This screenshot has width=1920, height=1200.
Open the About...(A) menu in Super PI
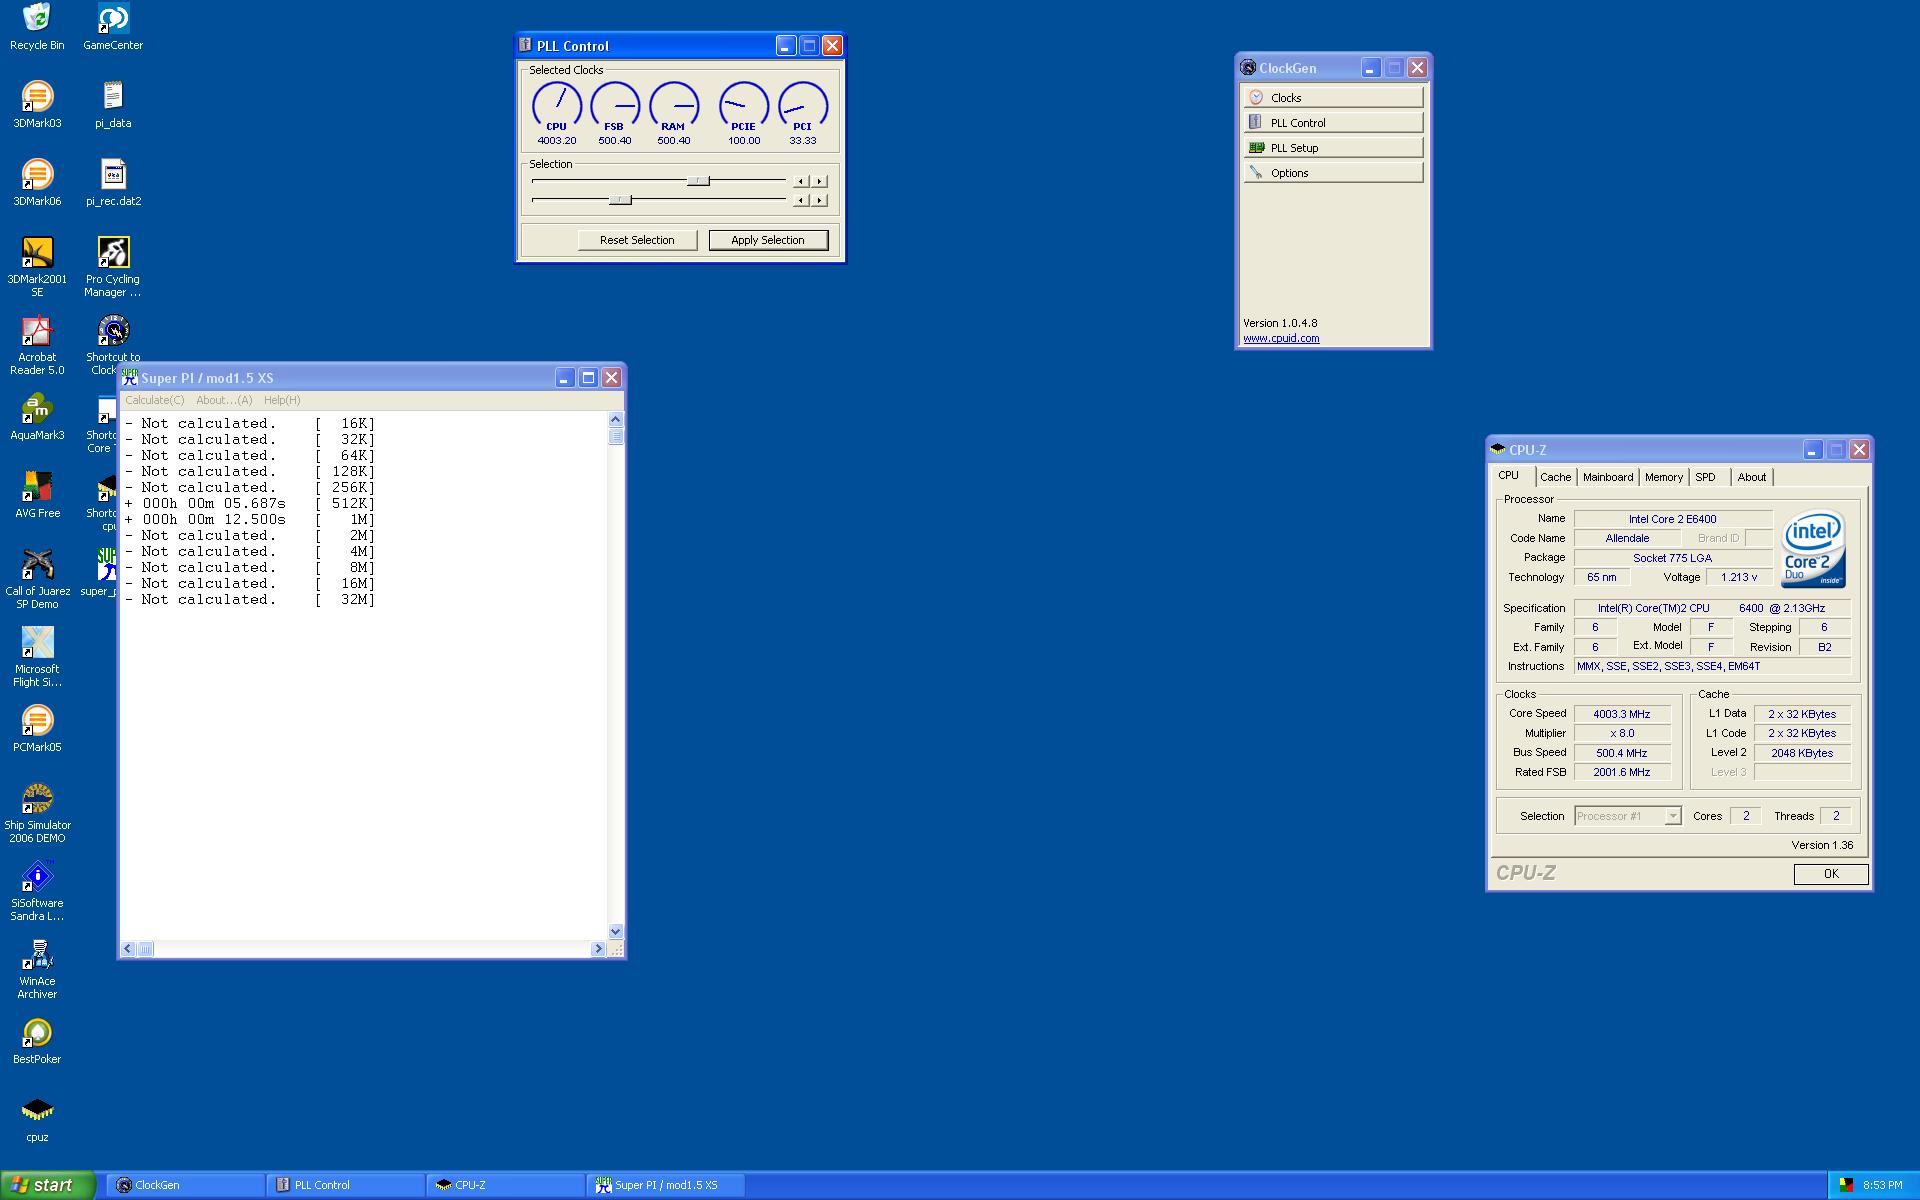pyautogui.click(x=224, y=400)
